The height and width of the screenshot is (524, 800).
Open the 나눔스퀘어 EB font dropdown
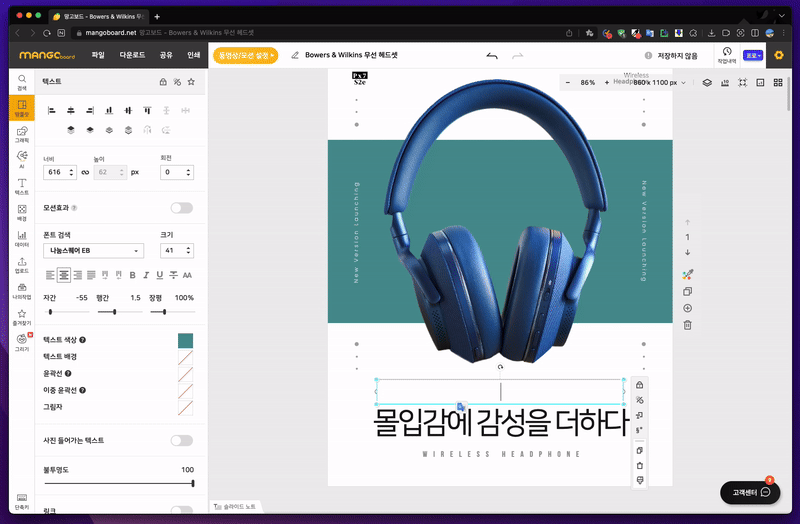point(93,251)
